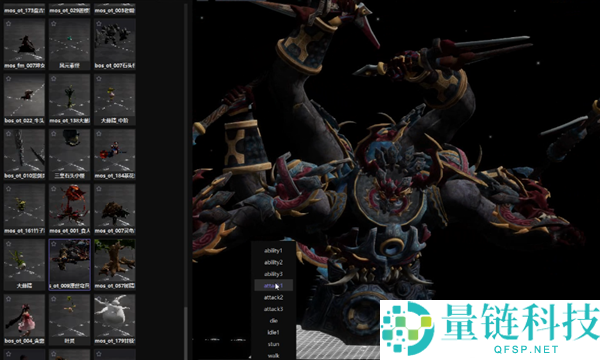This screenshot has height=360, width=600.
Task: Click star icon on mos_ot_001 card
Action: coord(54,189)
